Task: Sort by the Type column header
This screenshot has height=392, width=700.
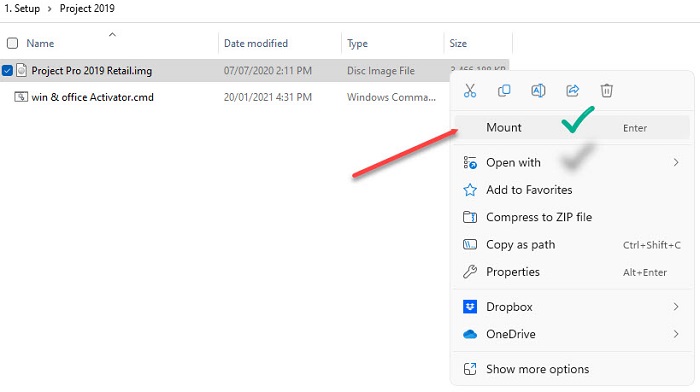Action: point(357,44)
